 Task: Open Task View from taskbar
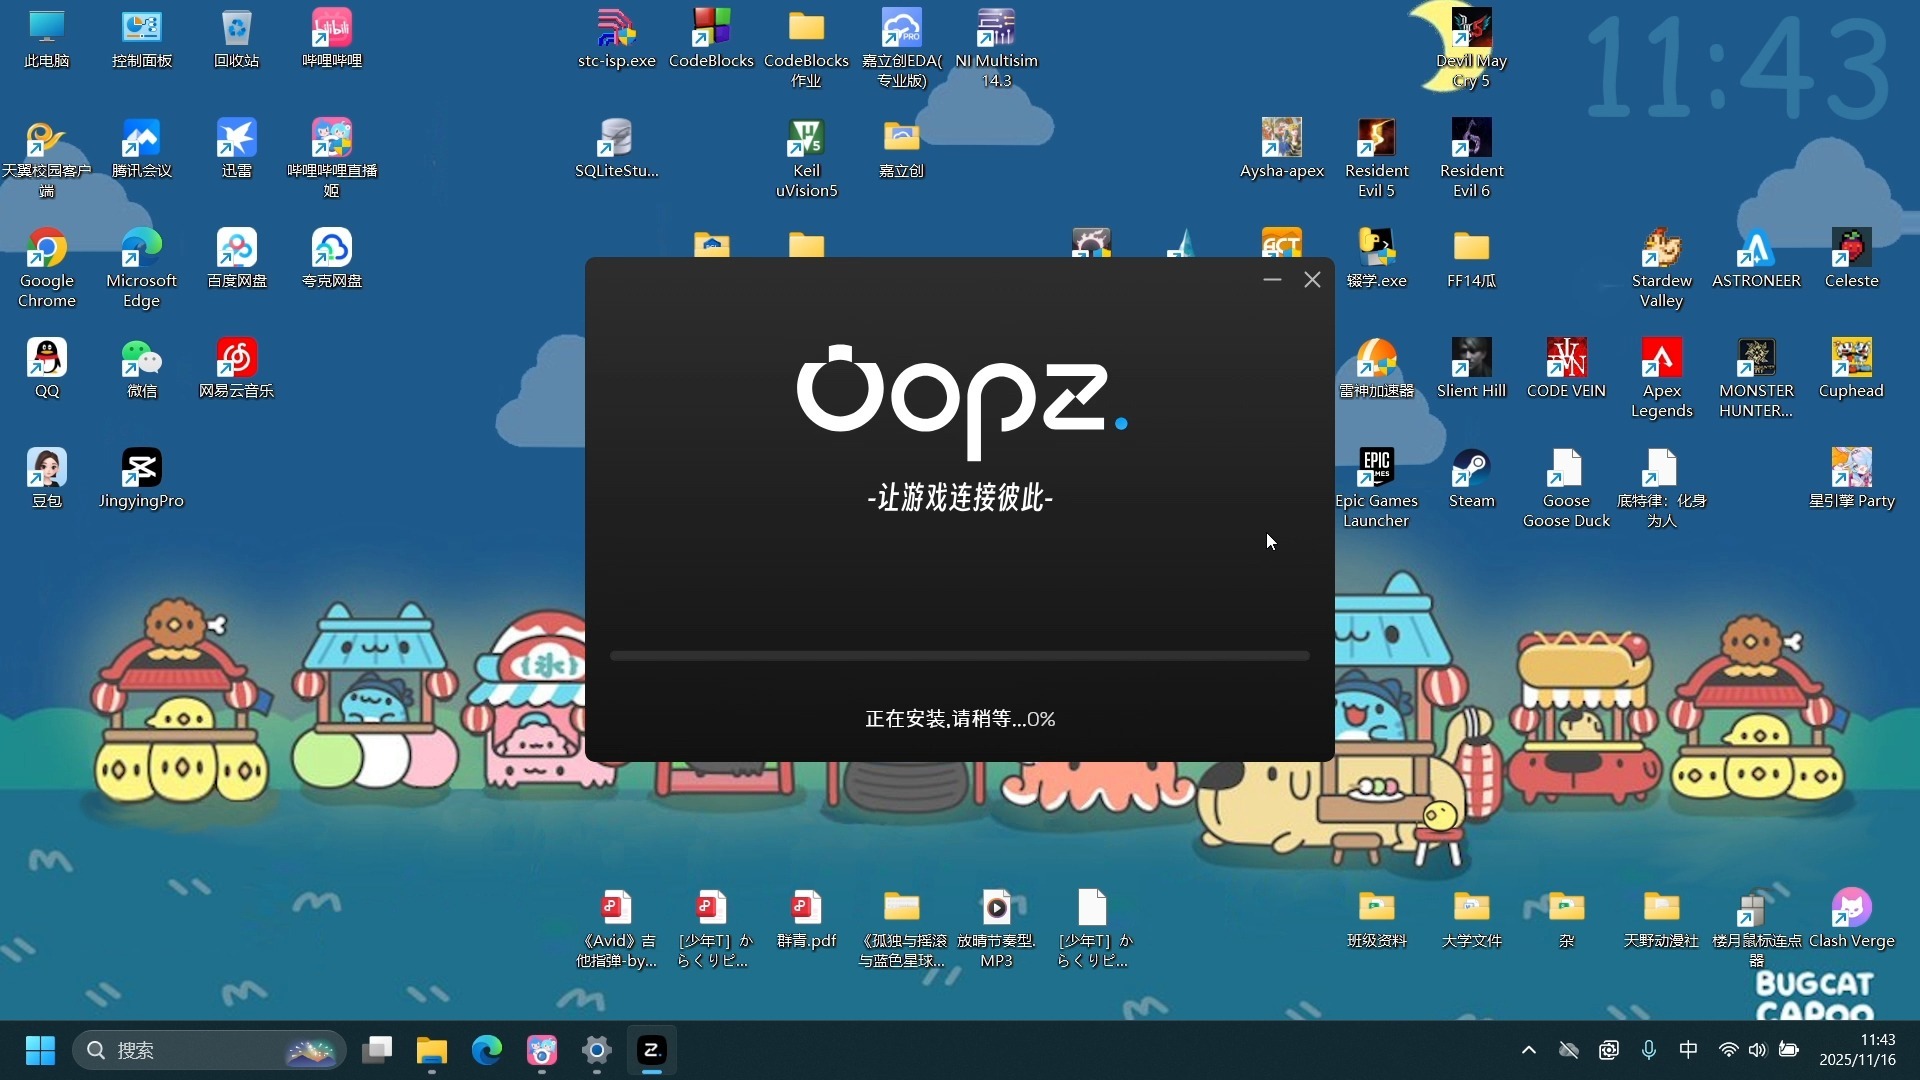tap(377, 1050)
